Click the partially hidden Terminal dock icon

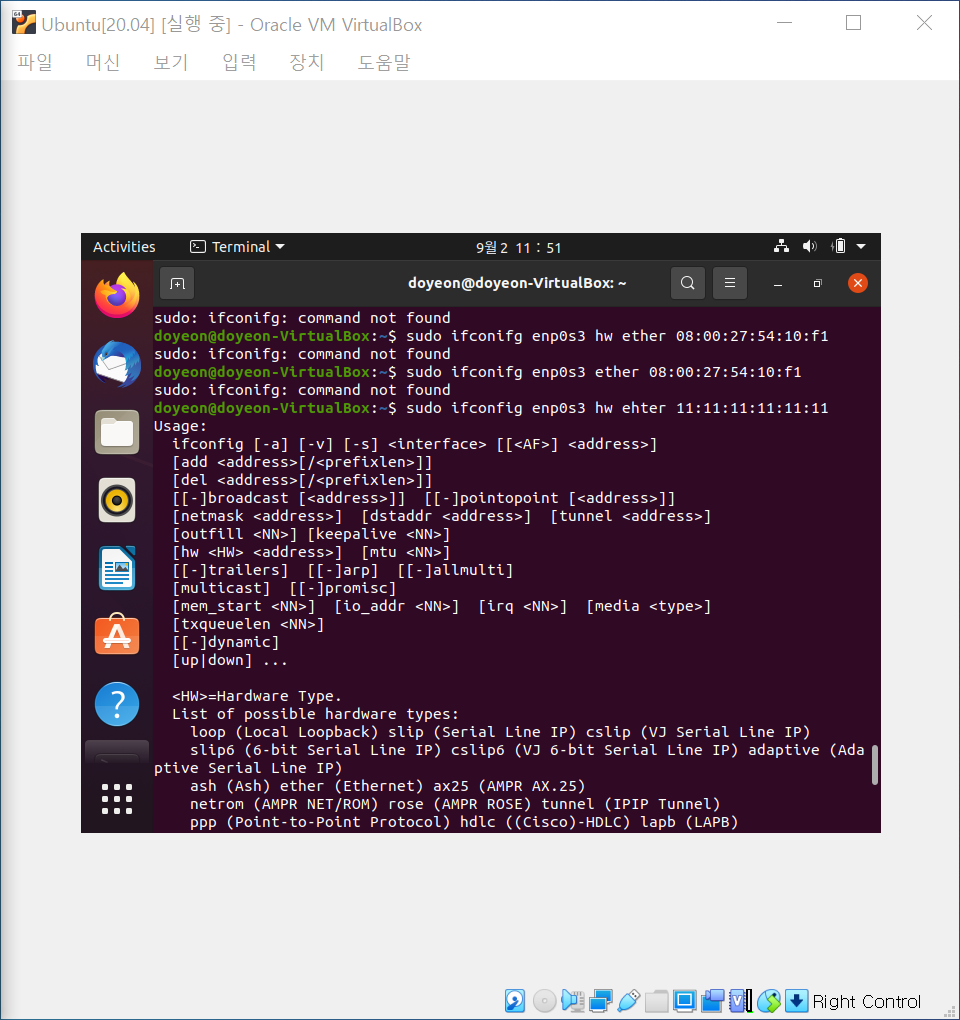pyautogui.click(x=117, y=752)
